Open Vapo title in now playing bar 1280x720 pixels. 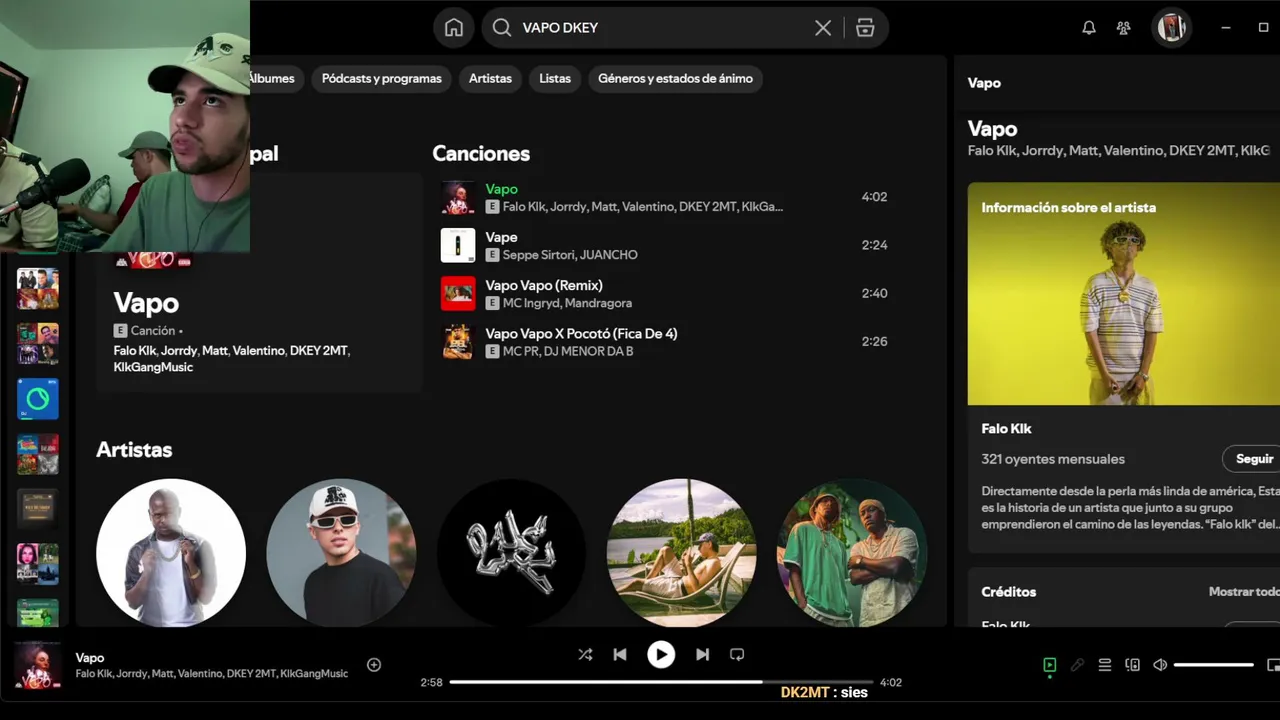(90, 658)
